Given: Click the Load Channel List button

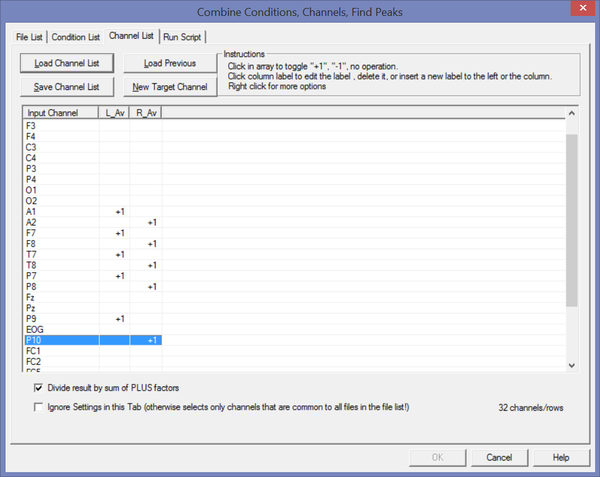Looking at the screenshot, I should pos(66,63).
